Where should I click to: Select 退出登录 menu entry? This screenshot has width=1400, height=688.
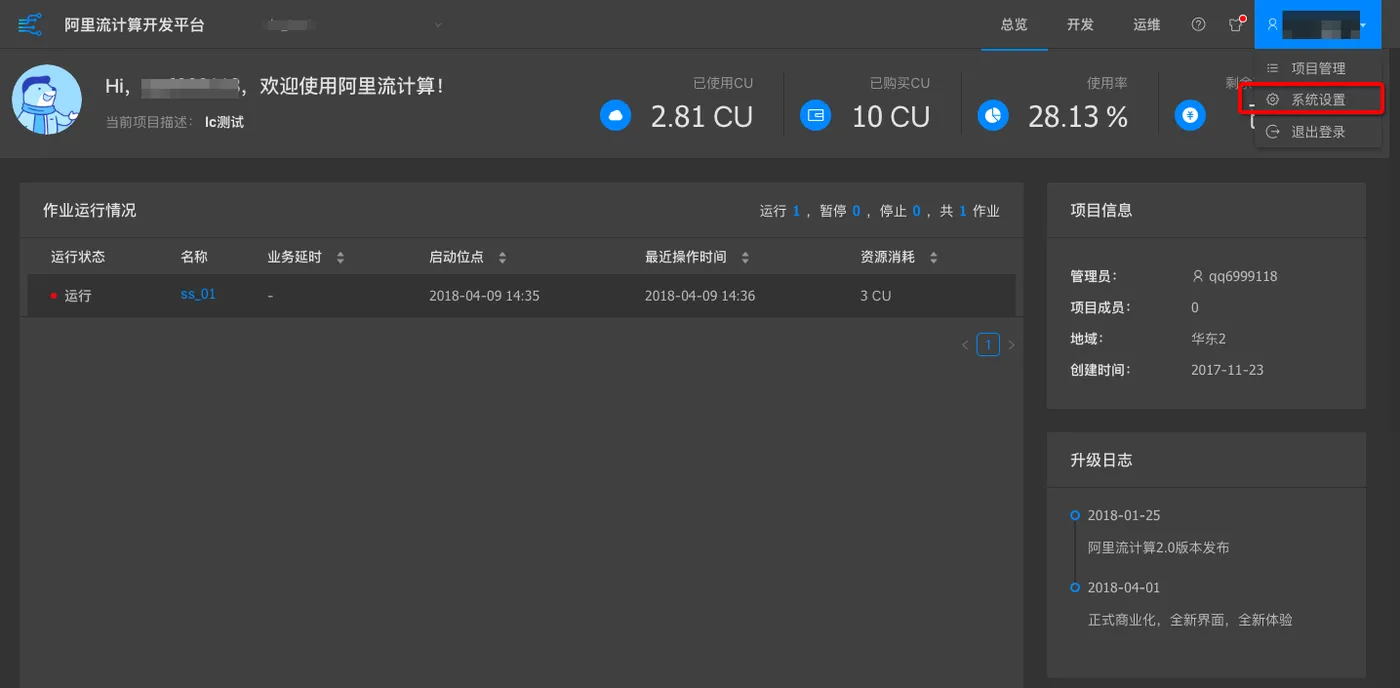point(1318,132)
